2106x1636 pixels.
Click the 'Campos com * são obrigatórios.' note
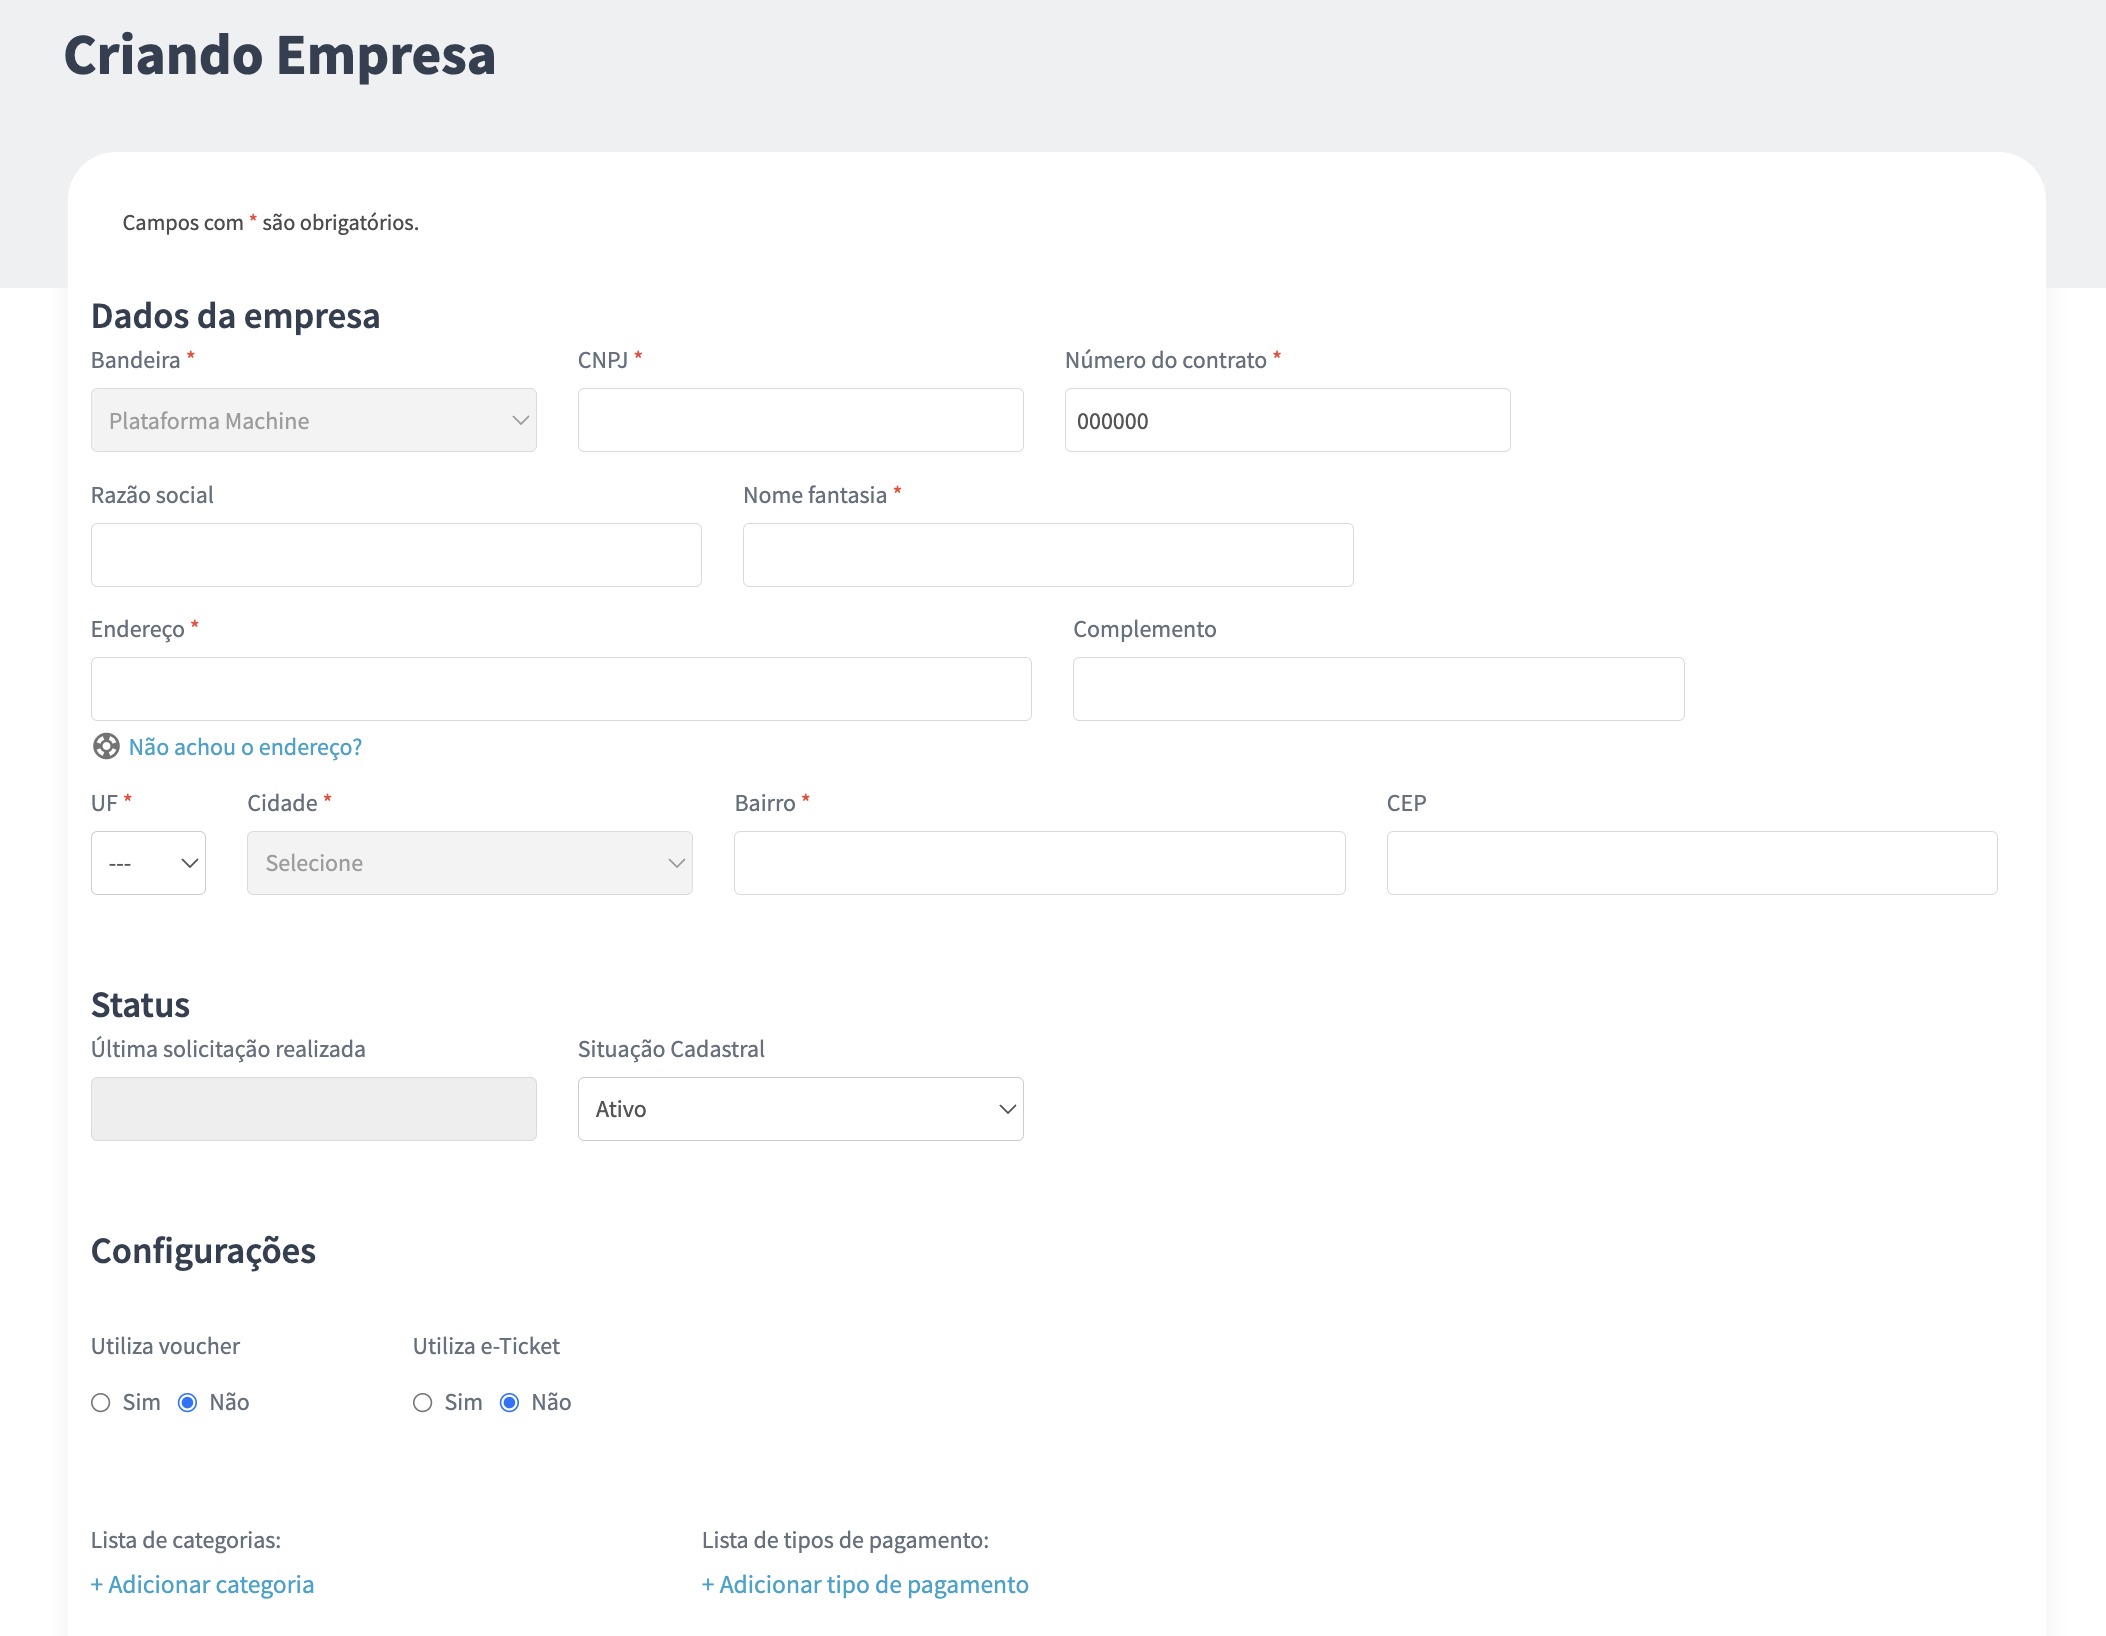[270, 222]
